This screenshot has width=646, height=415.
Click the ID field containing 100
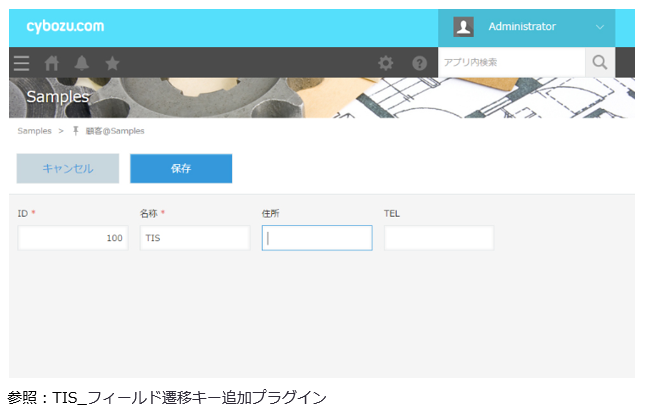click(x=72, y=238)
